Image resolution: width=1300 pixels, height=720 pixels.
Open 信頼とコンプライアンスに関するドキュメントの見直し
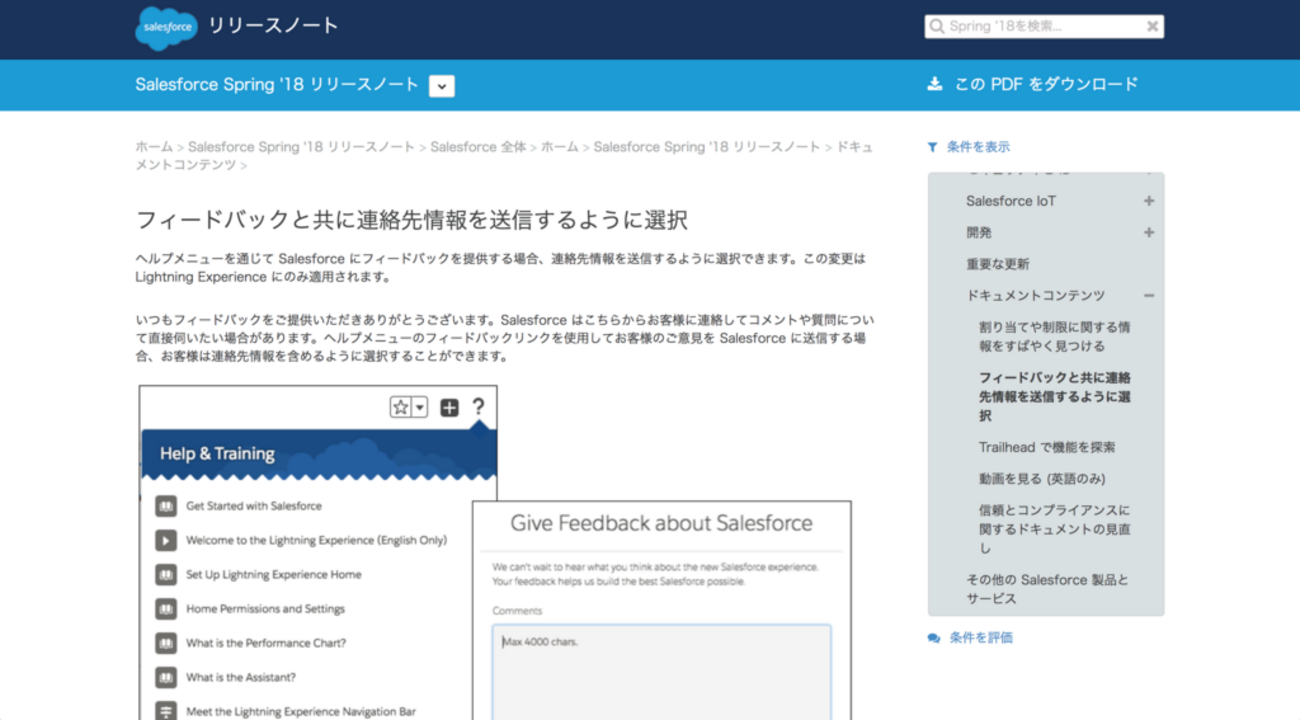(x=1055, y=529)
